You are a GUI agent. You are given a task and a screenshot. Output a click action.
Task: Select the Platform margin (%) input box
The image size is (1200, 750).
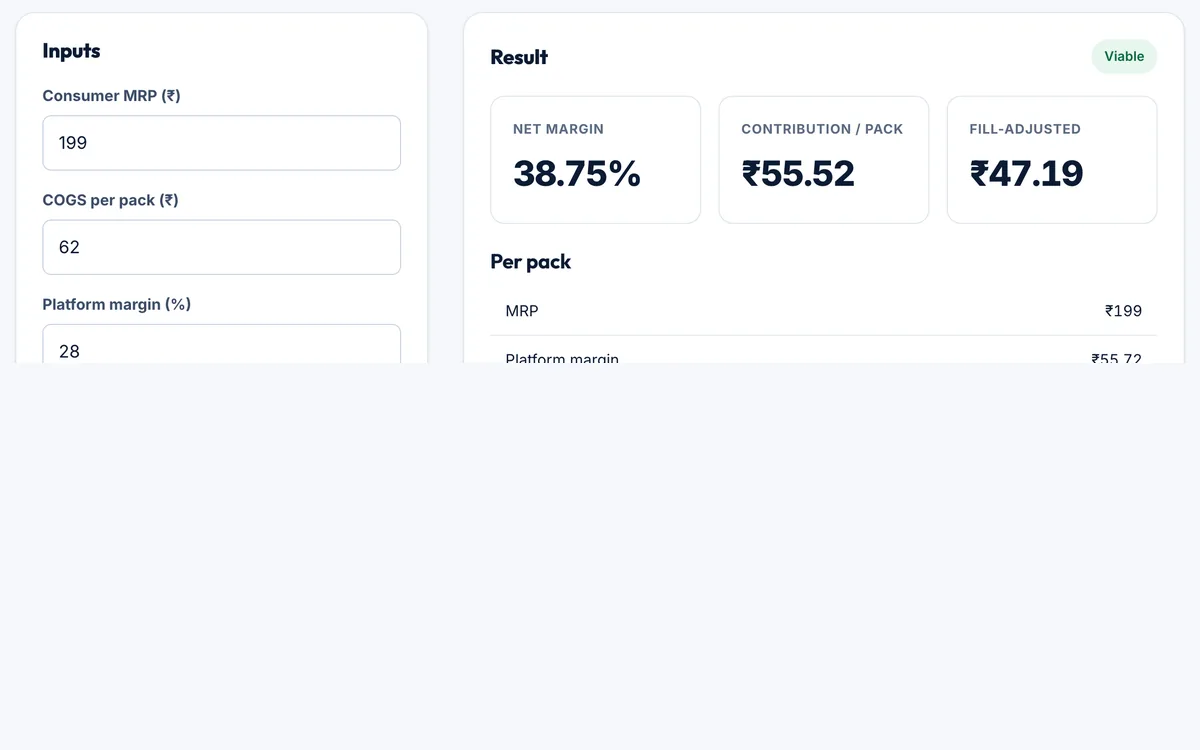(x=221, y=344)
